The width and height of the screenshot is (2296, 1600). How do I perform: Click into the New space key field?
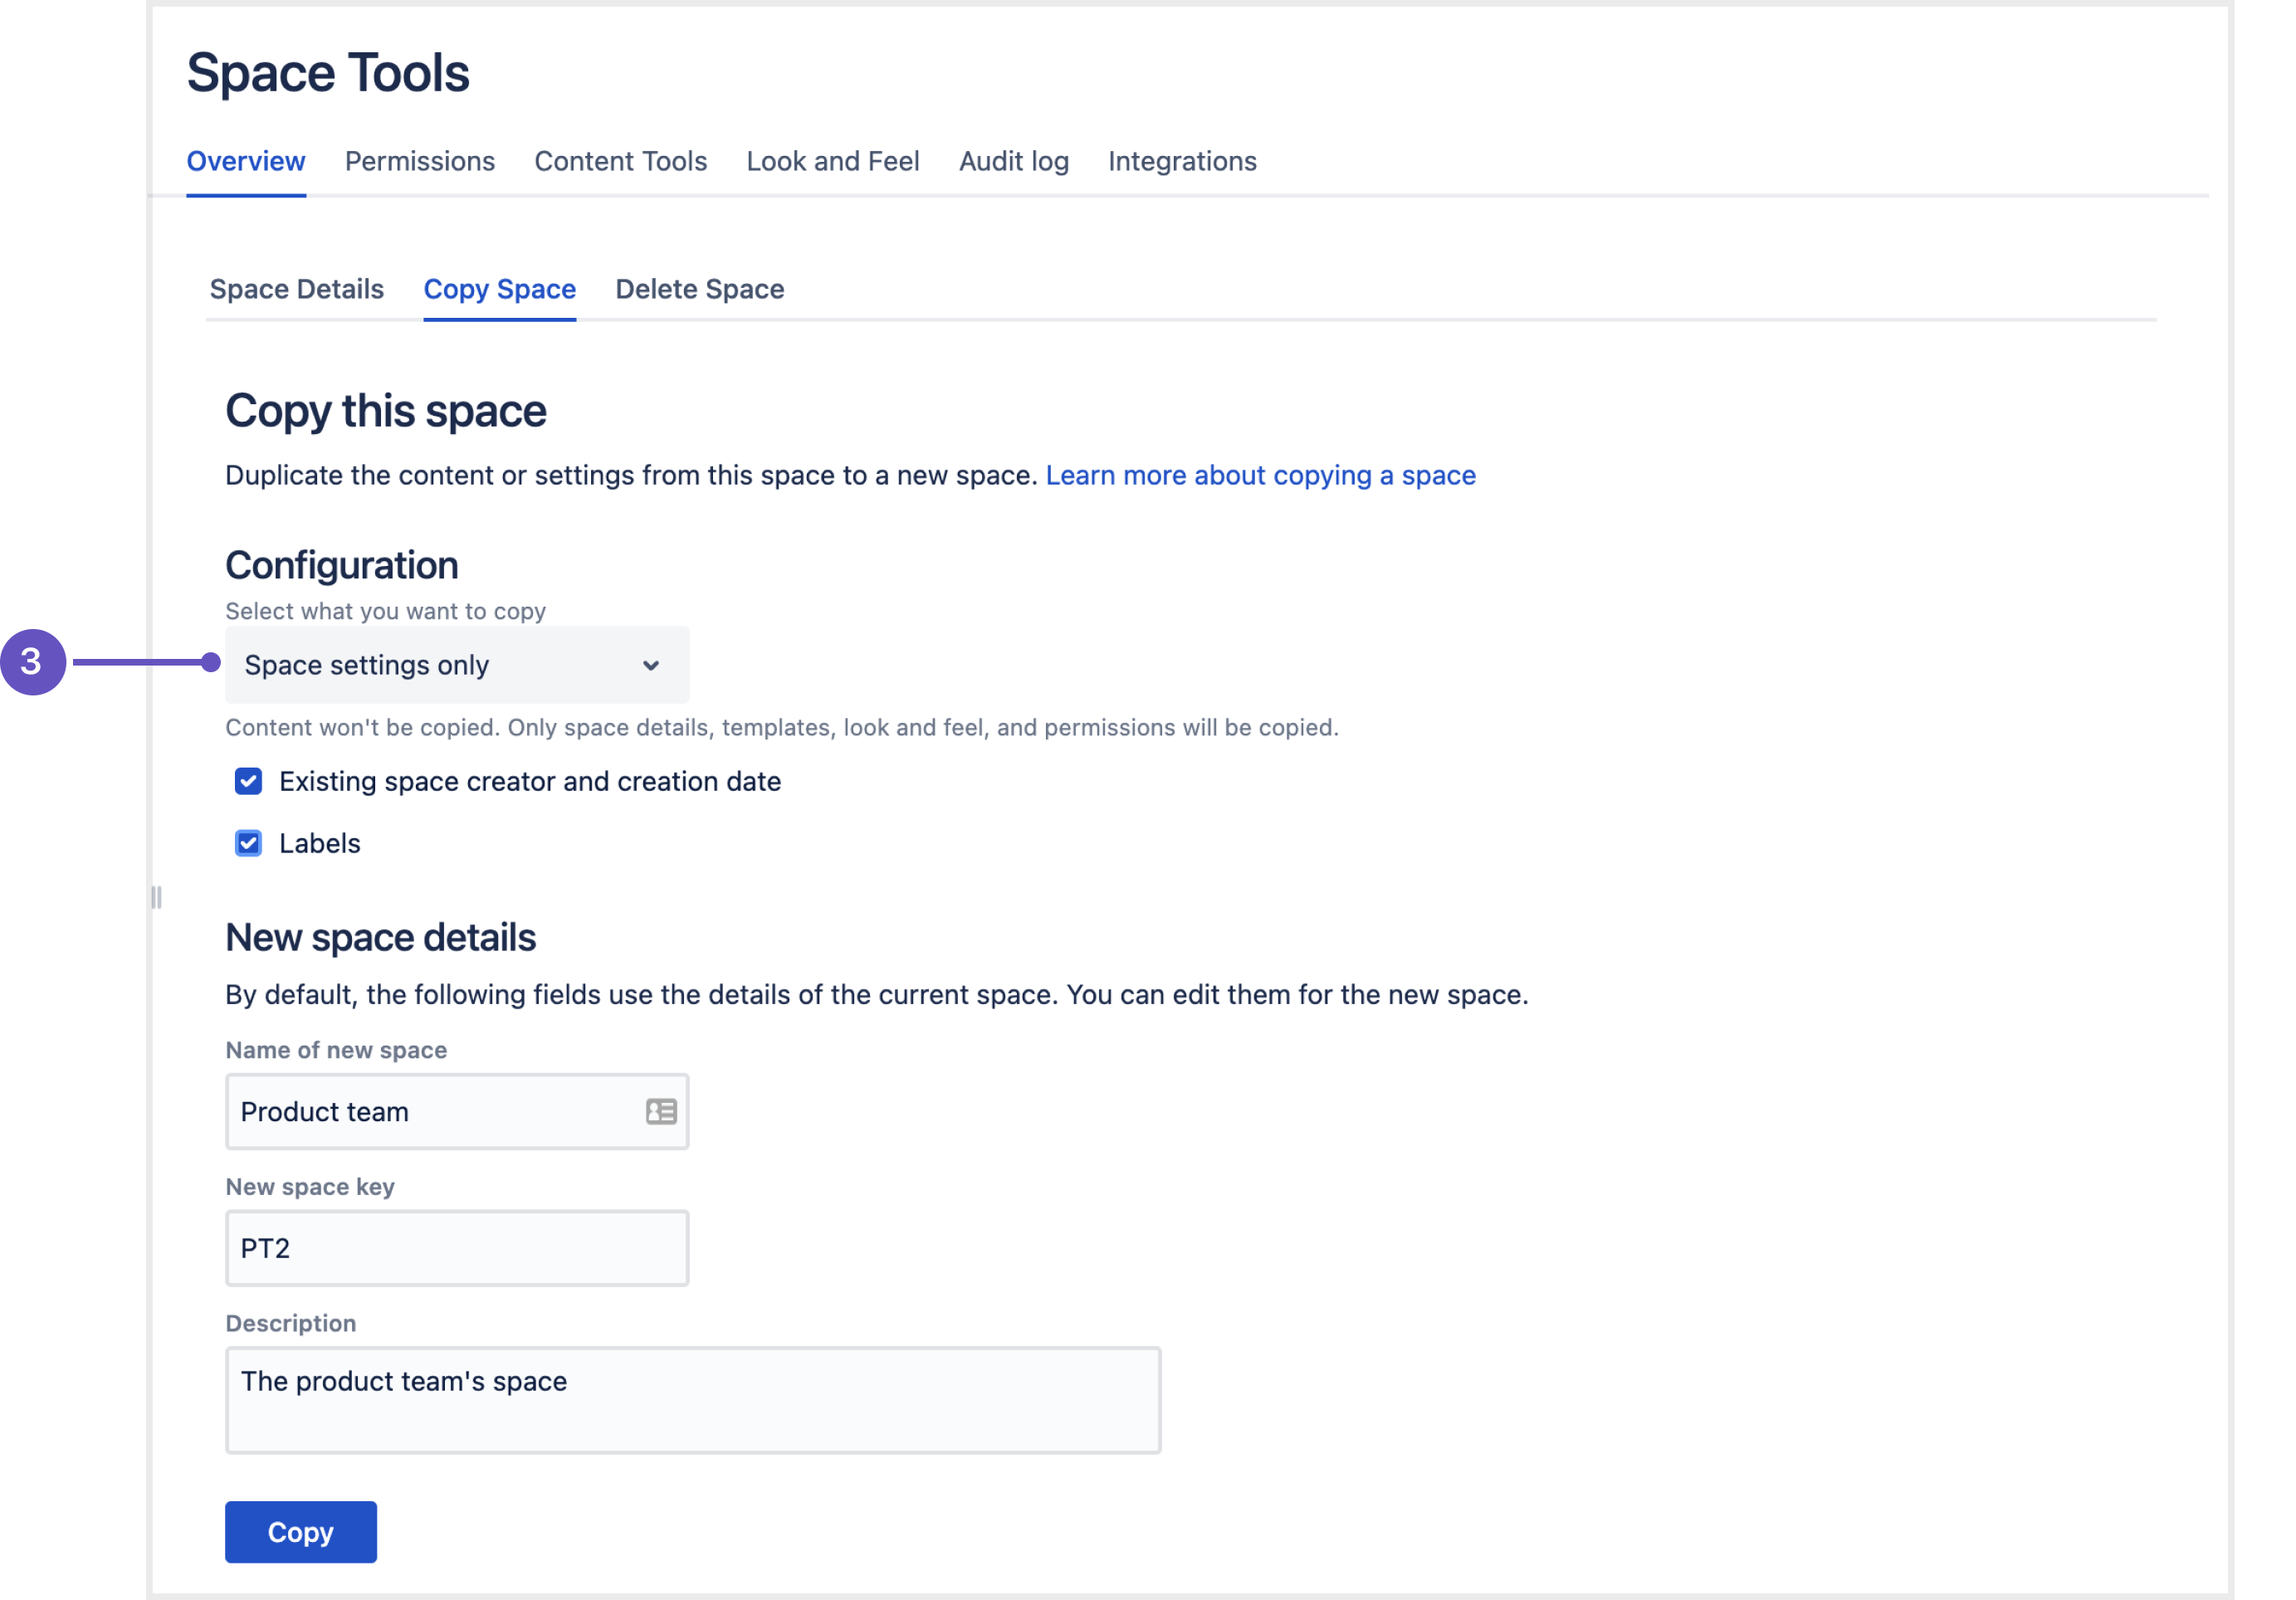[457, 1248]
